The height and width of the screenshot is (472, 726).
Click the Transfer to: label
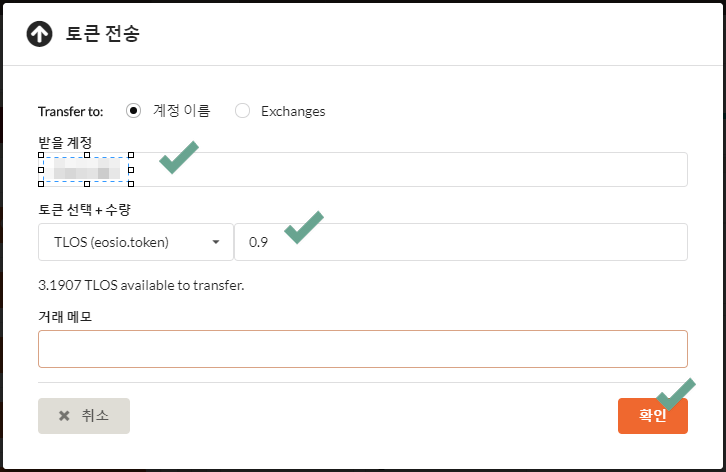(70, 111)
